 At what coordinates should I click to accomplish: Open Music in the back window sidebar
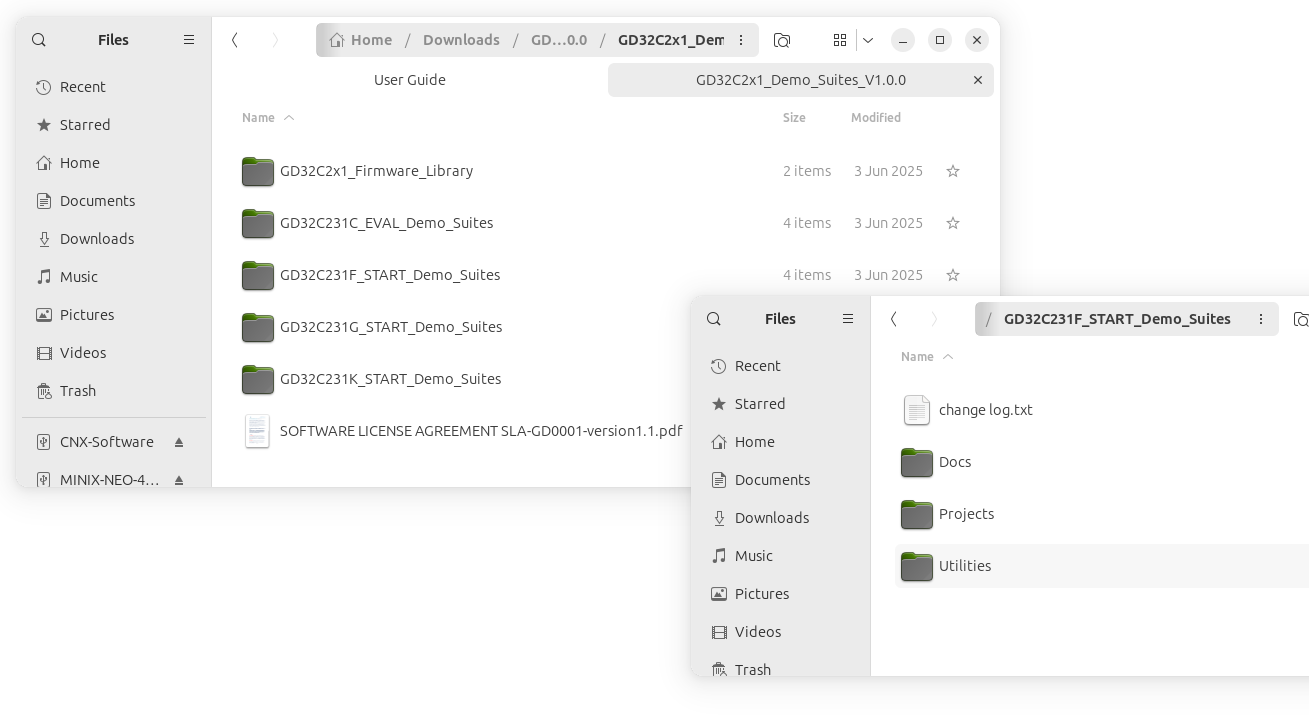(x=113, y=277)
